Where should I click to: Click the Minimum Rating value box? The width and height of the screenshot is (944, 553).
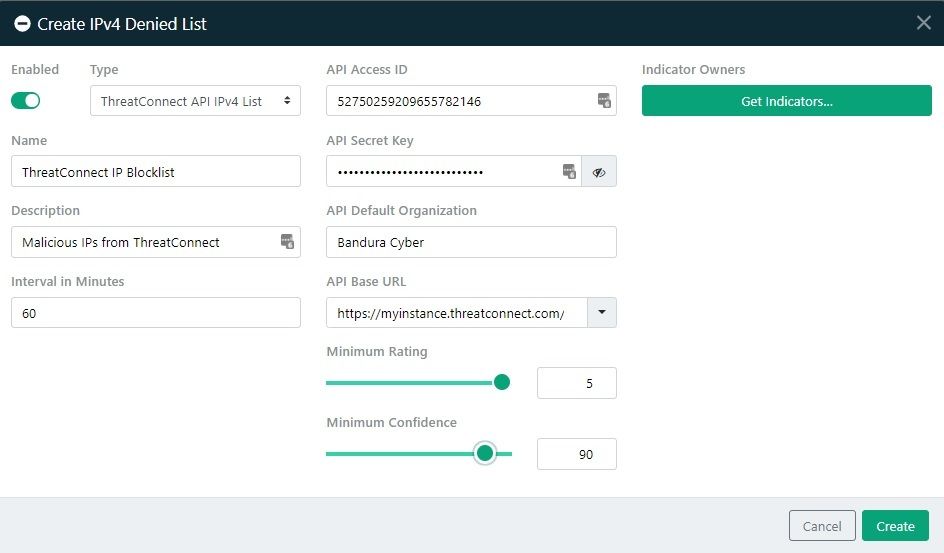coord(576,383)
